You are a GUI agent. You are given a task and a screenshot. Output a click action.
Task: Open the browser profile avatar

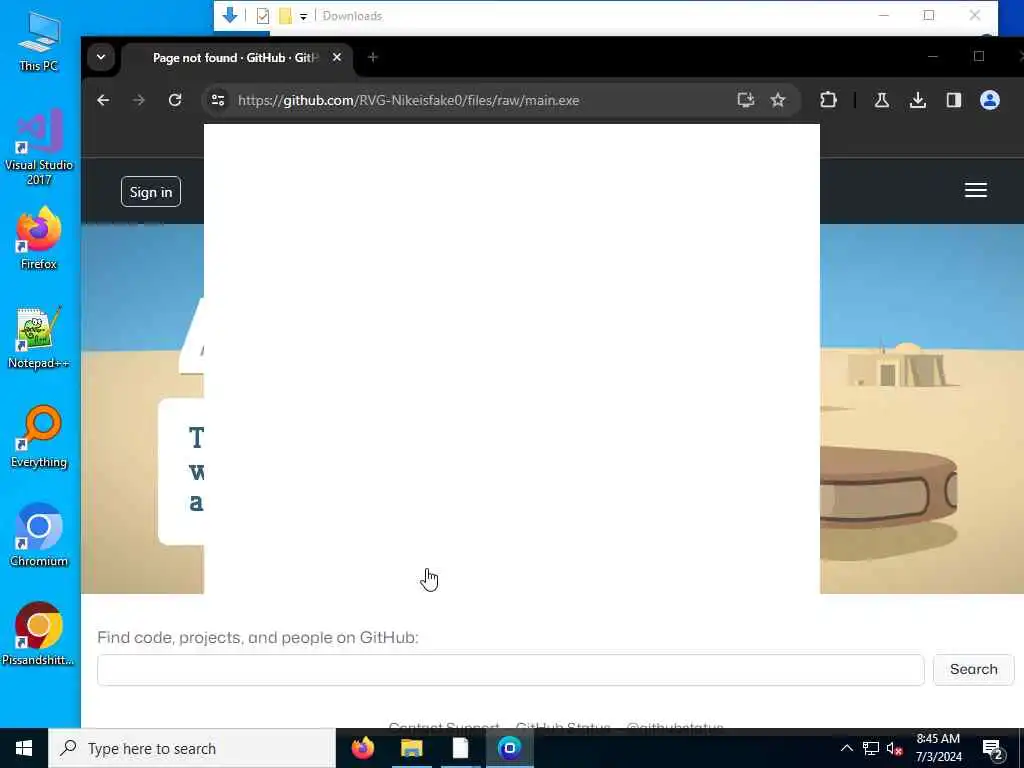tap(989, 100)
